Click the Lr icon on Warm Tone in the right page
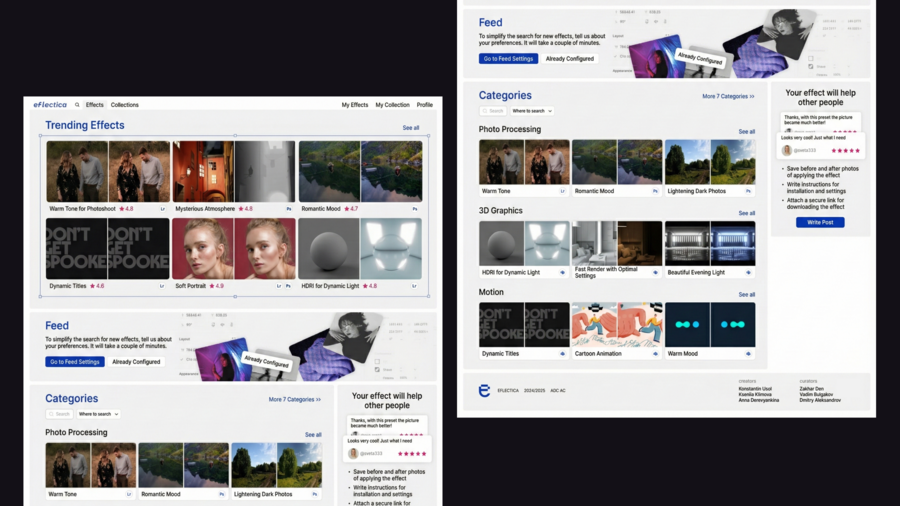Viewport: 900px width, 506px height. click(x=562, y=191)
